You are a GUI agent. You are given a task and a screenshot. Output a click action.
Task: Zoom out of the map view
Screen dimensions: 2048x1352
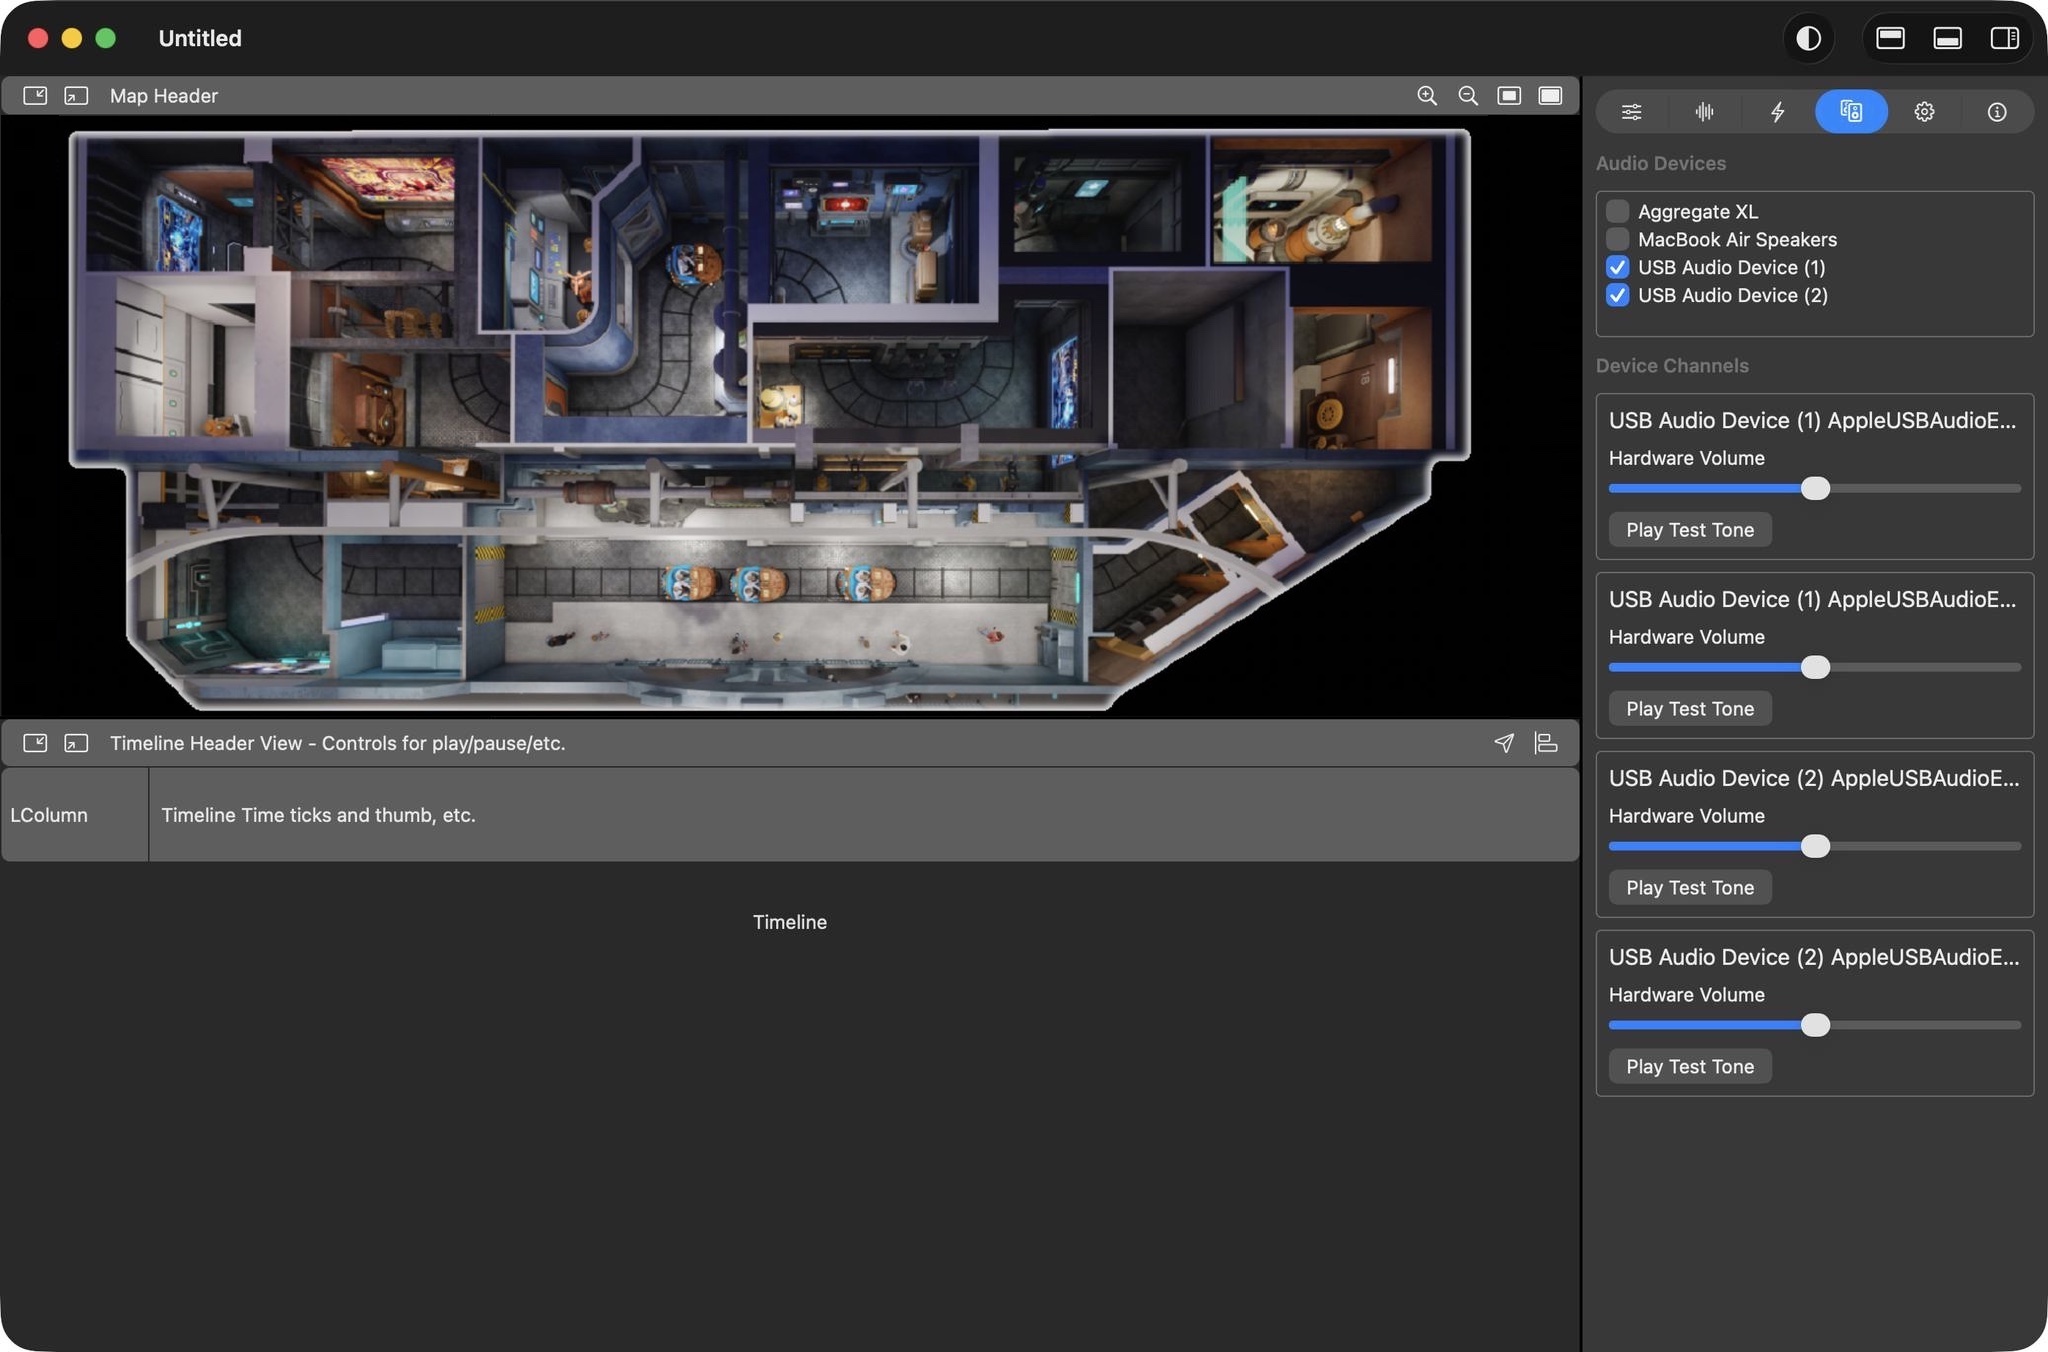1468,96
